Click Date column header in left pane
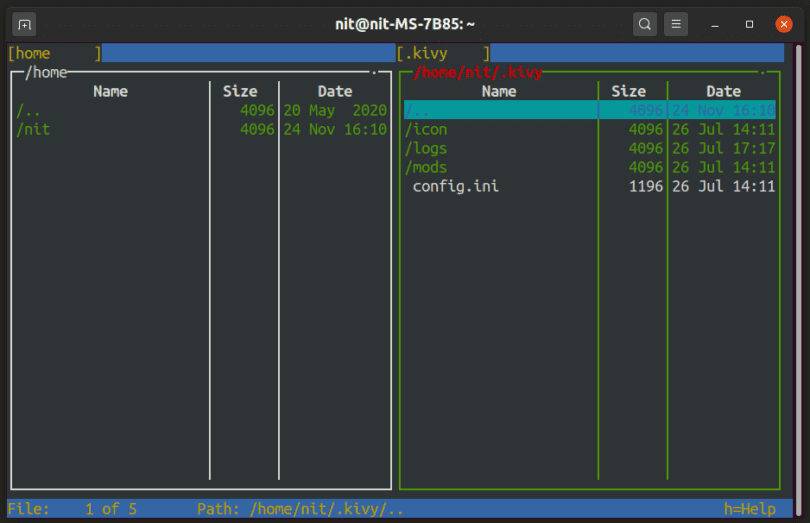Viewport: 810px width, 523px height. 335,91
